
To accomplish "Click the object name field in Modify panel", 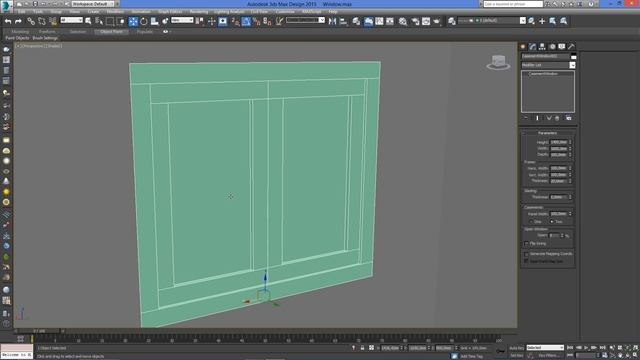I will 545,56.
